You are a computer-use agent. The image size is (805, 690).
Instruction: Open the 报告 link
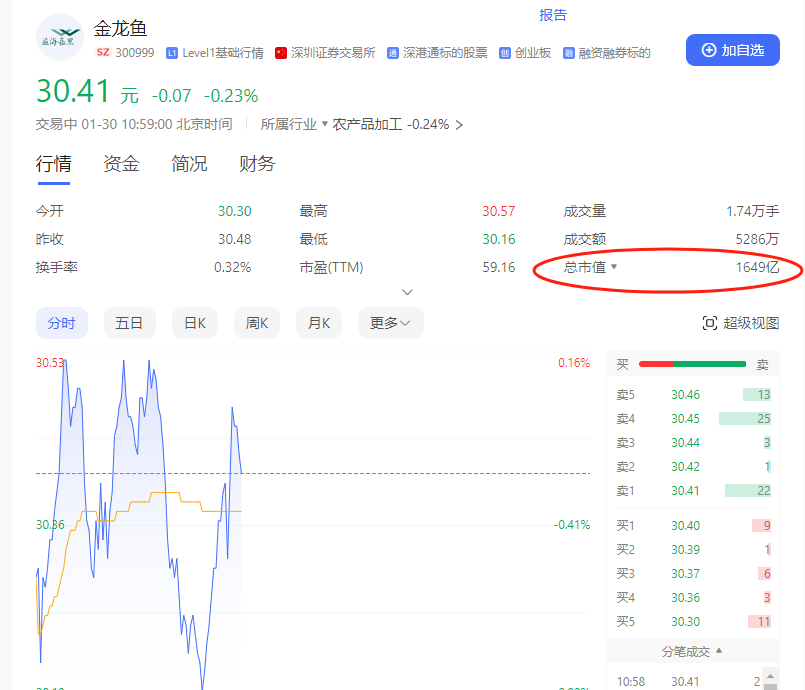(x=553, y=15)
